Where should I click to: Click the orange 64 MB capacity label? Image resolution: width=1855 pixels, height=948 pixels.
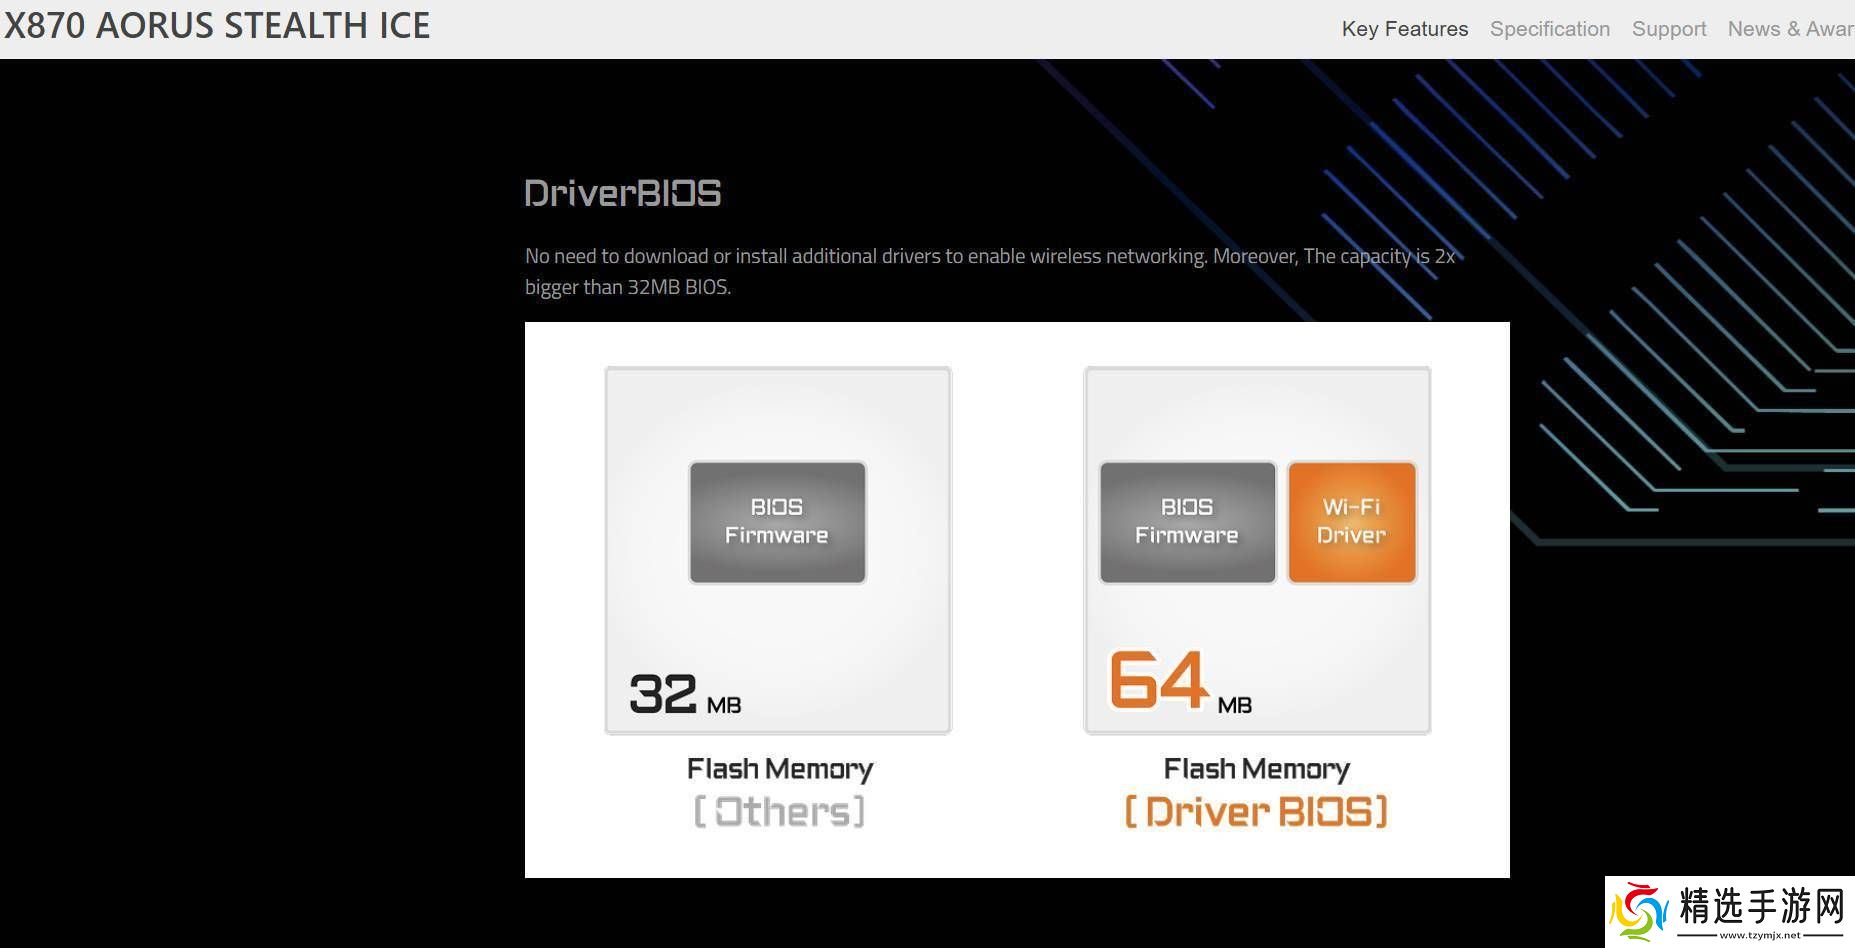tap(1180, 683)
